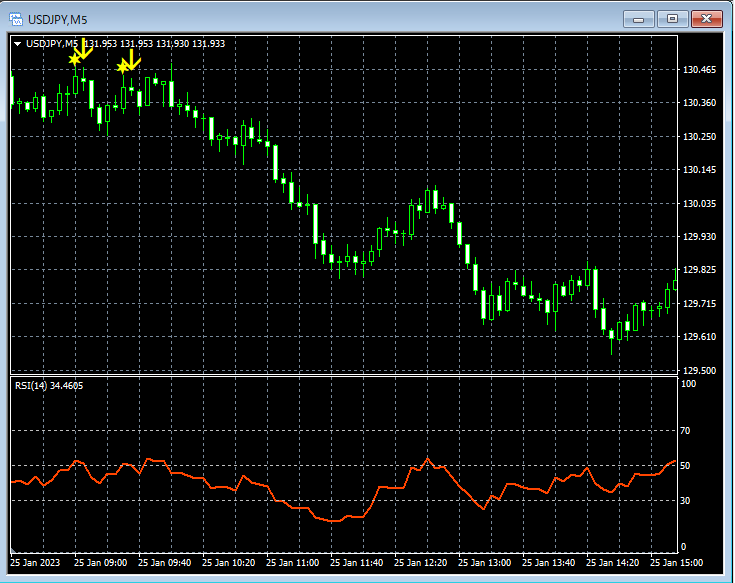This screenshot has width=735, height=583.
Task: Click the 25 Jan 11:00 time label
Action: 292,562
